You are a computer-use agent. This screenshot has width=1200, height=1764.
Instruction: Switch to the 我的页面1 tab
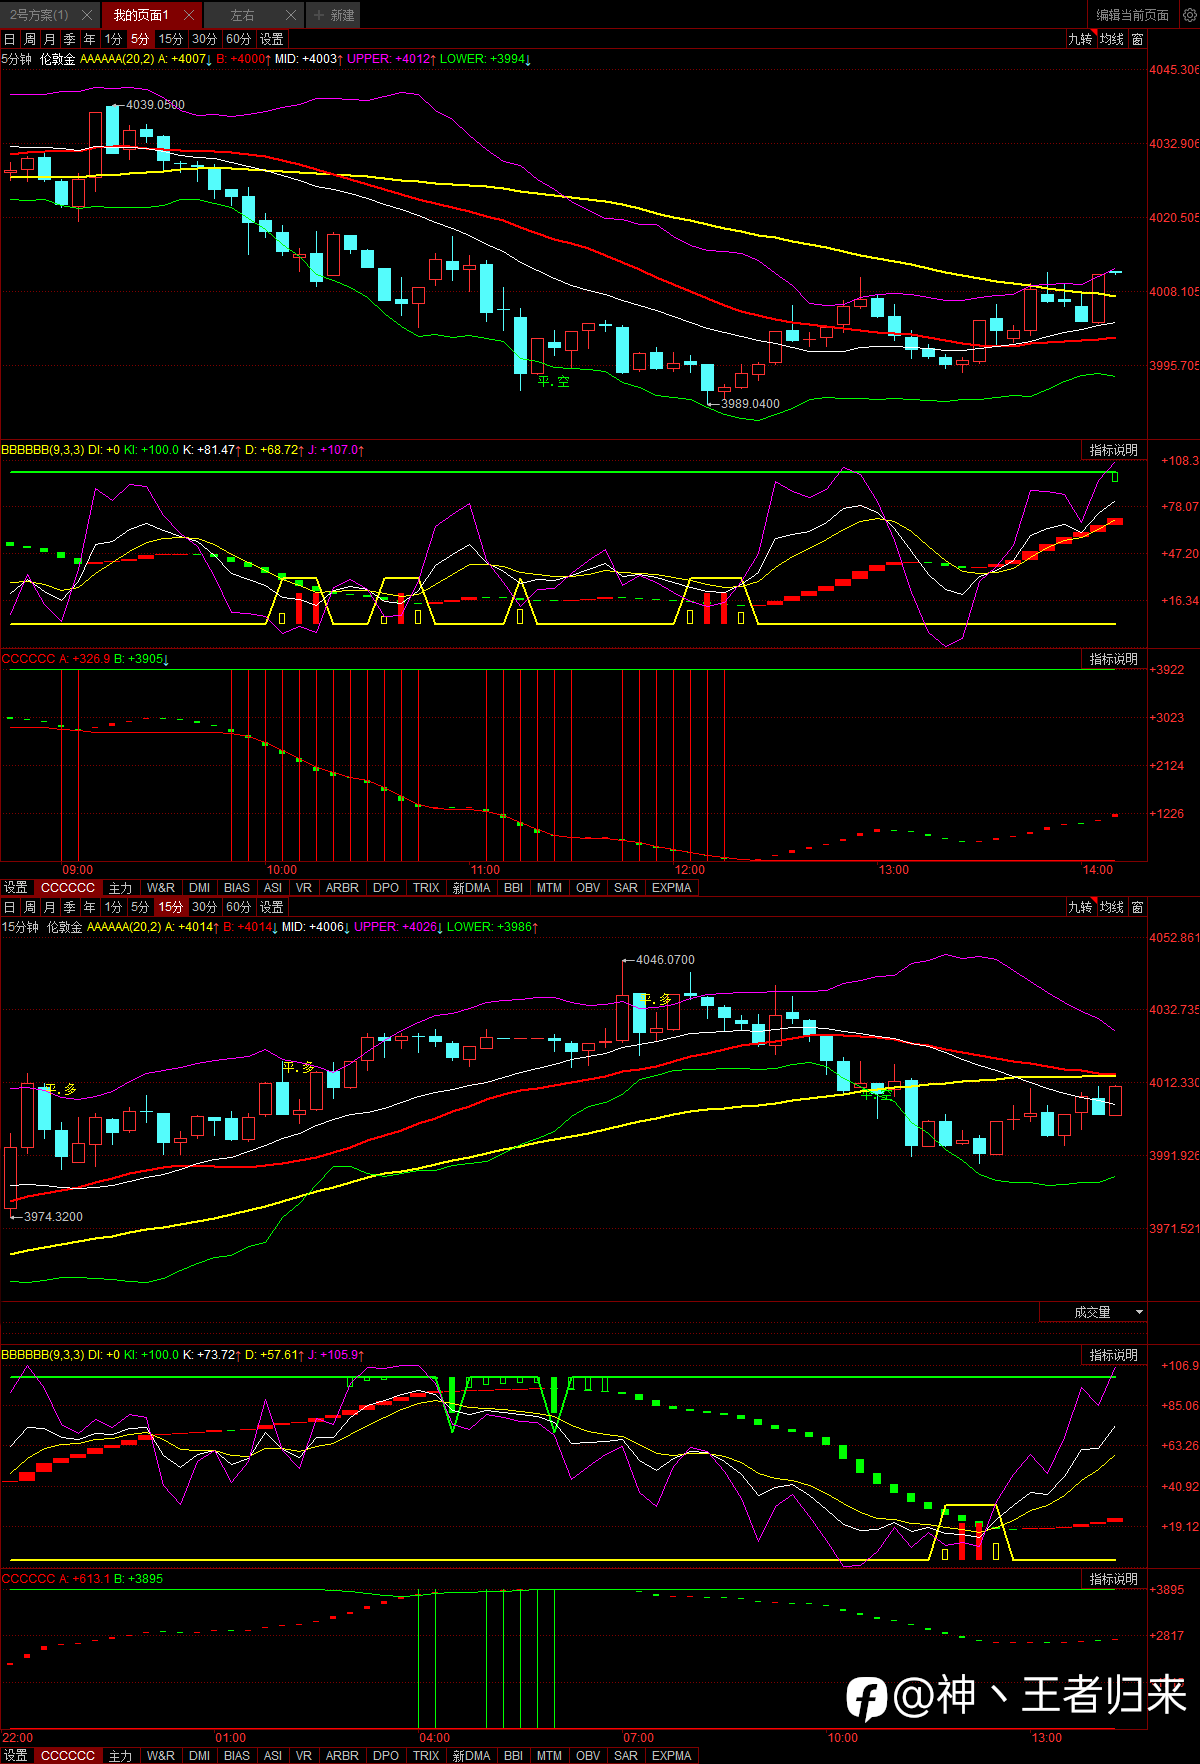141,15
